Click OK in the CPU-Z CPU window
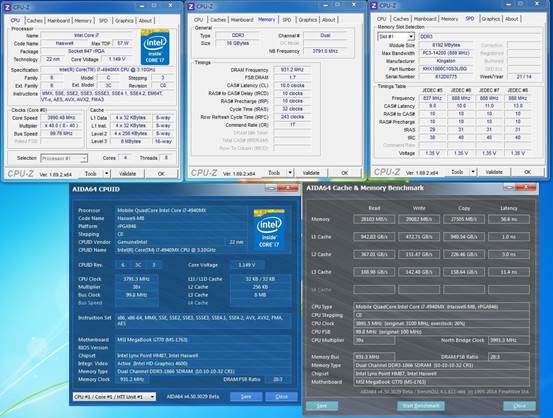Screen dimensions: 553x418 click(161, 174)
